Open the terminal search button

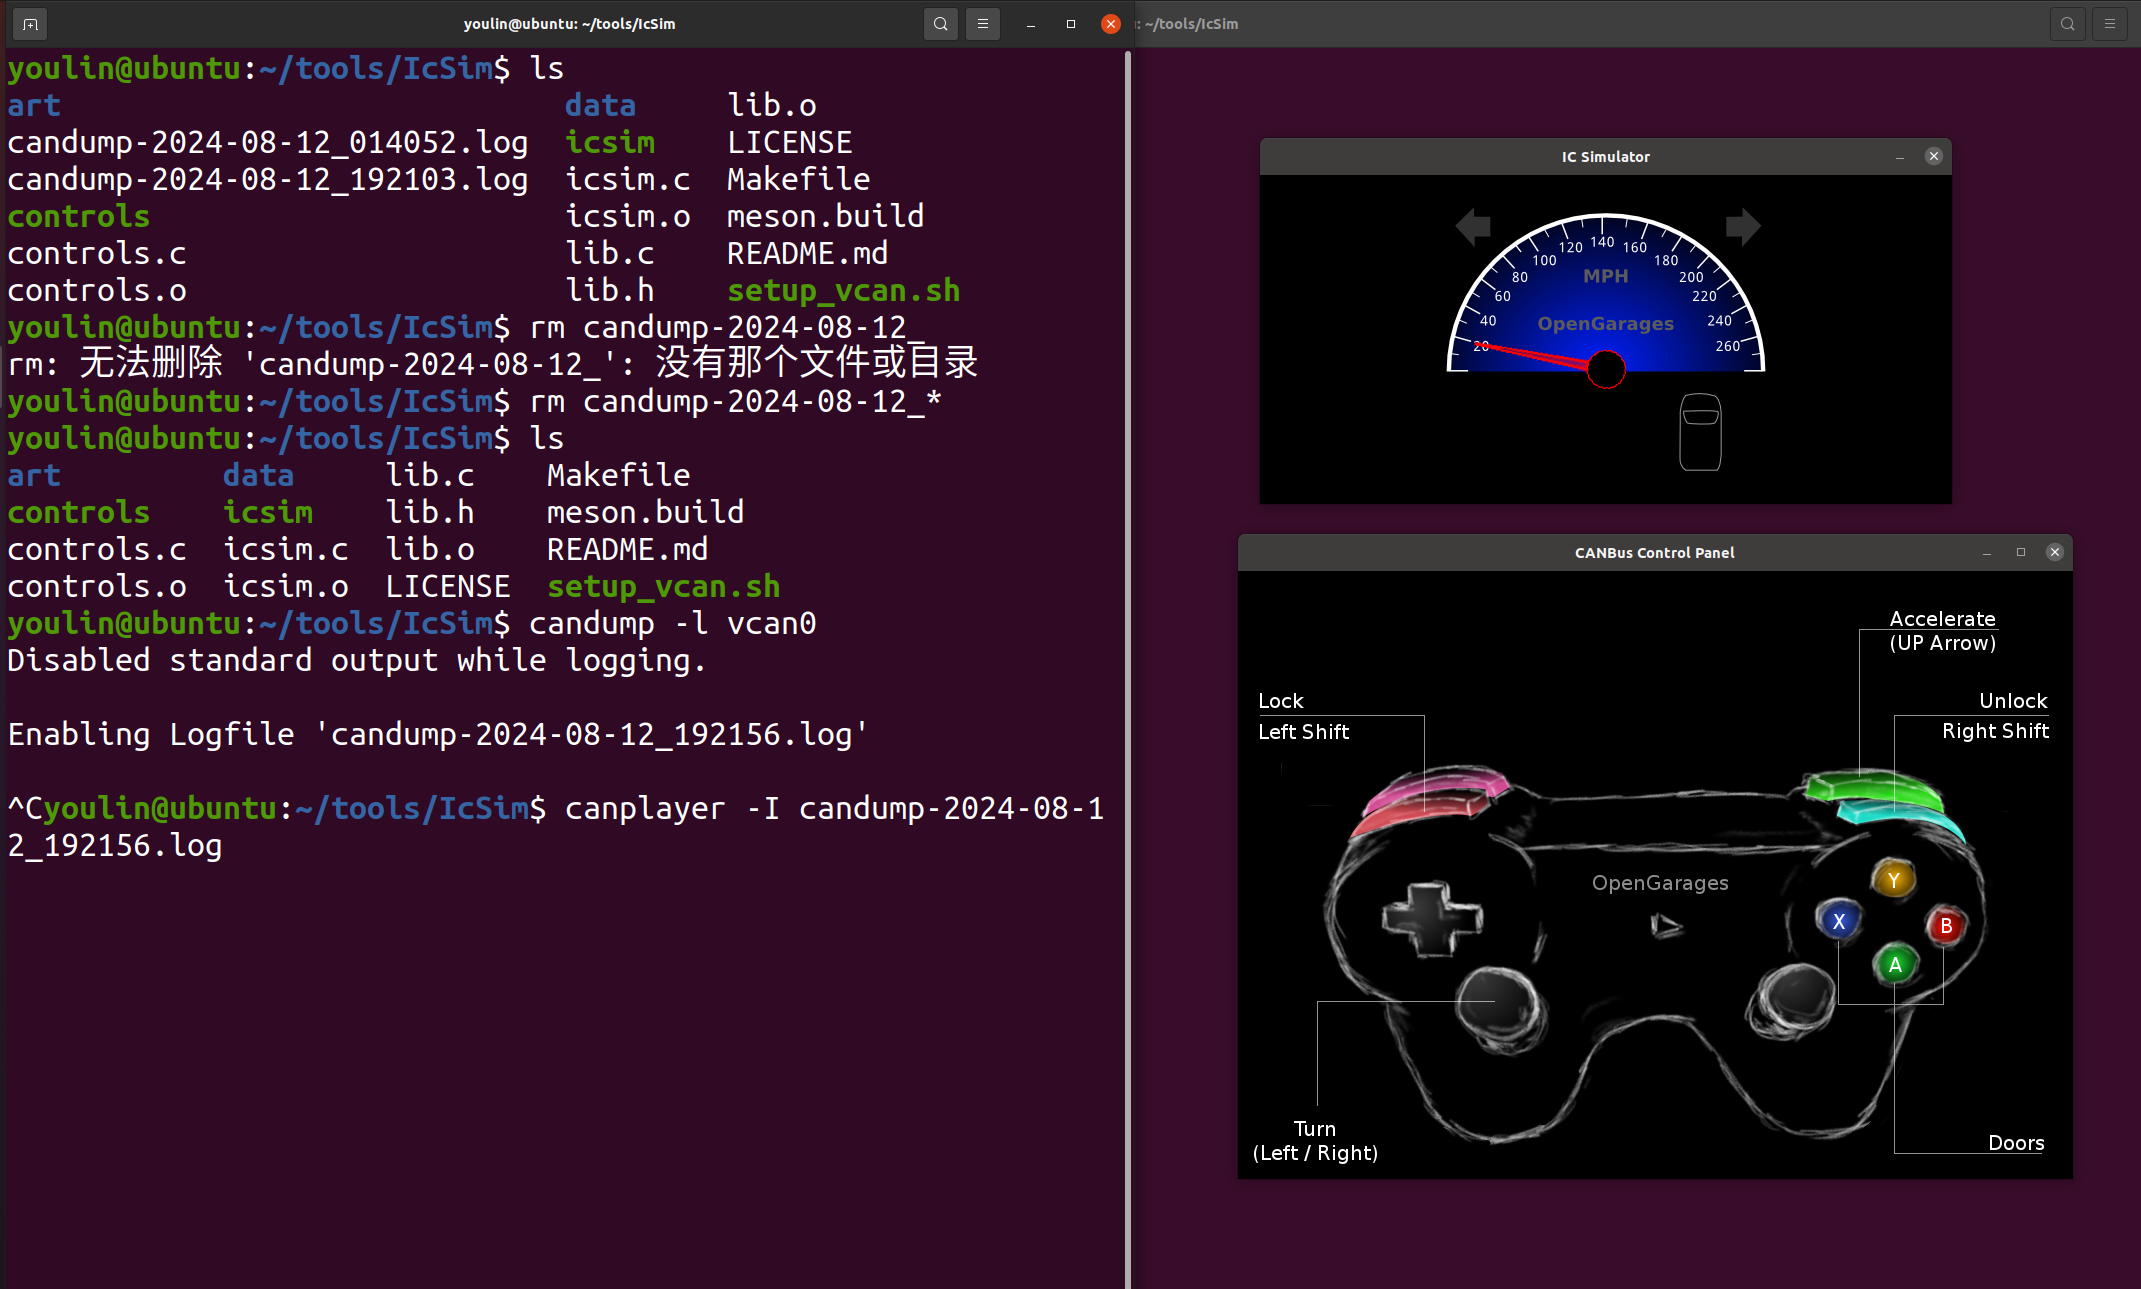point(940,24)
